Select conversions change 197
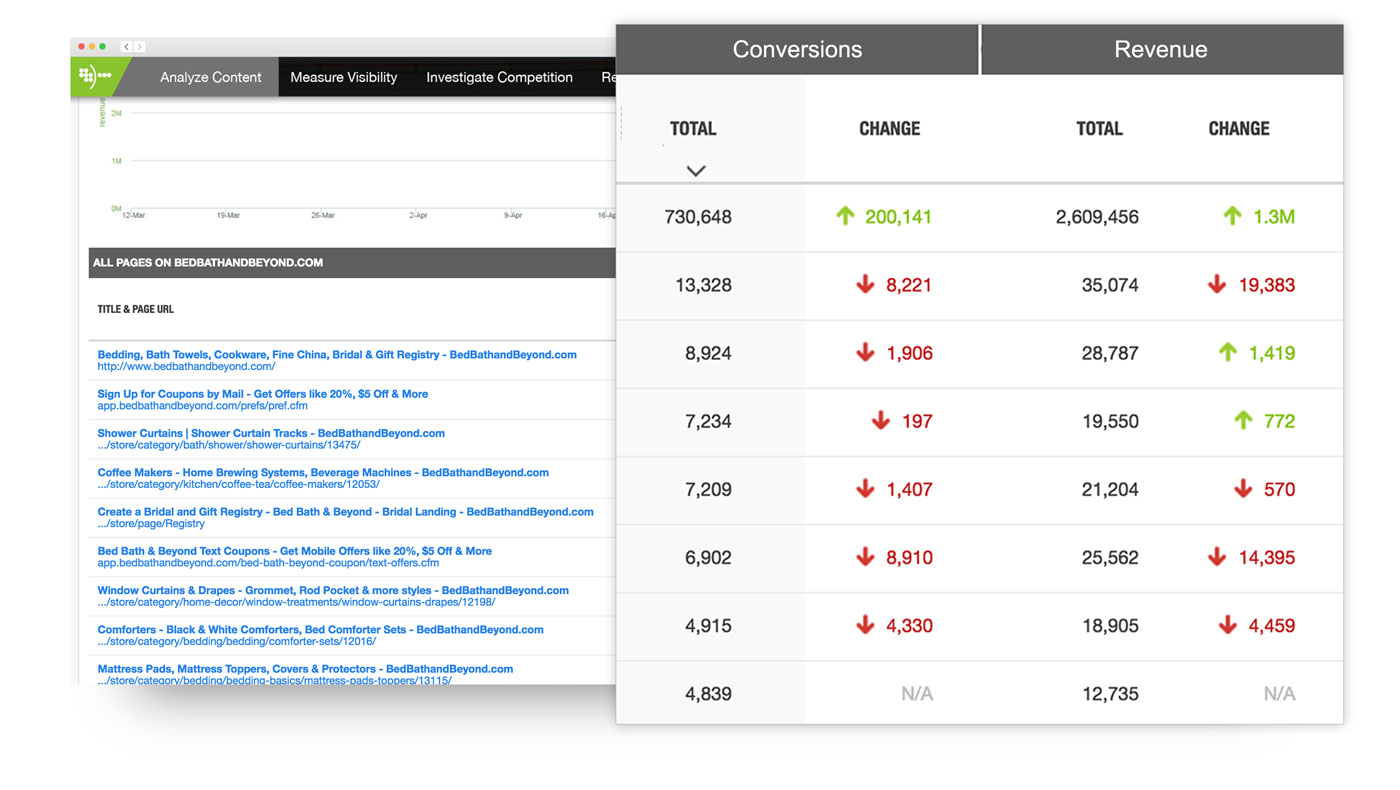 pos(917,421)
